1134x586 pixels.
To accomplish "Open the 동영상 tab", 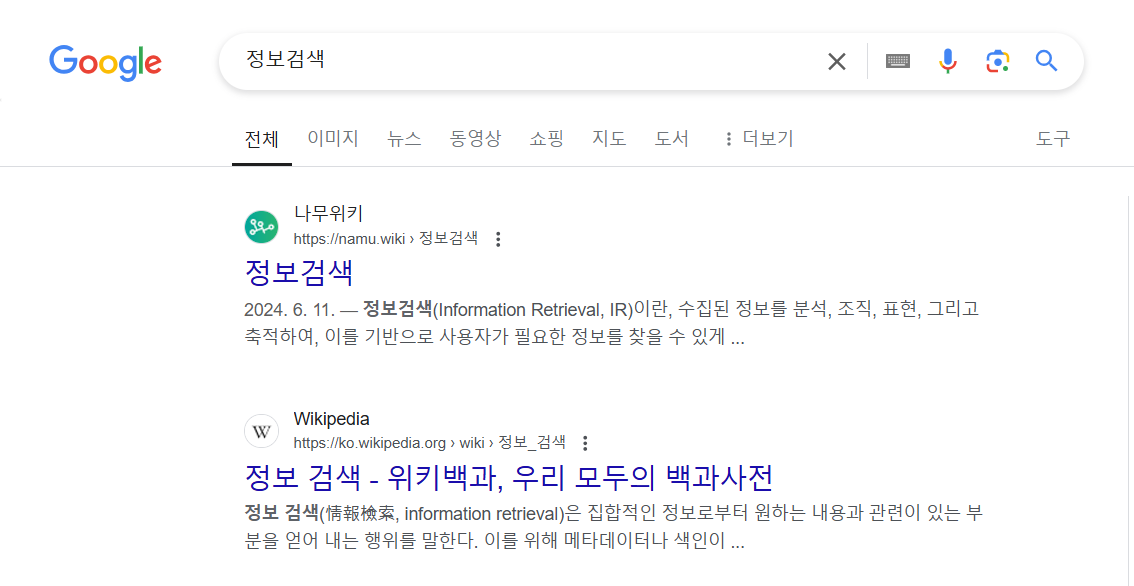I will 475,139.
